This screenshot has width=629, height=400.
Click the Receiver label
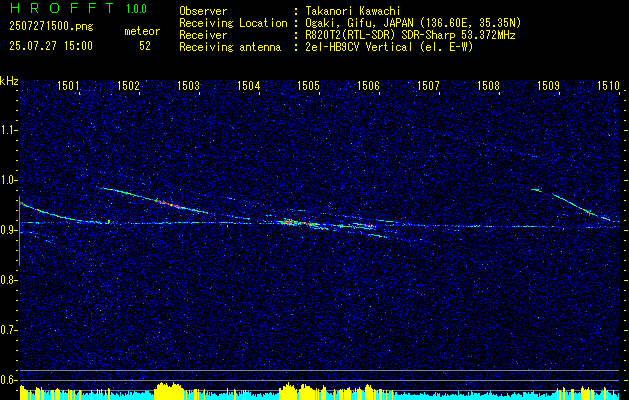[203, 35]
